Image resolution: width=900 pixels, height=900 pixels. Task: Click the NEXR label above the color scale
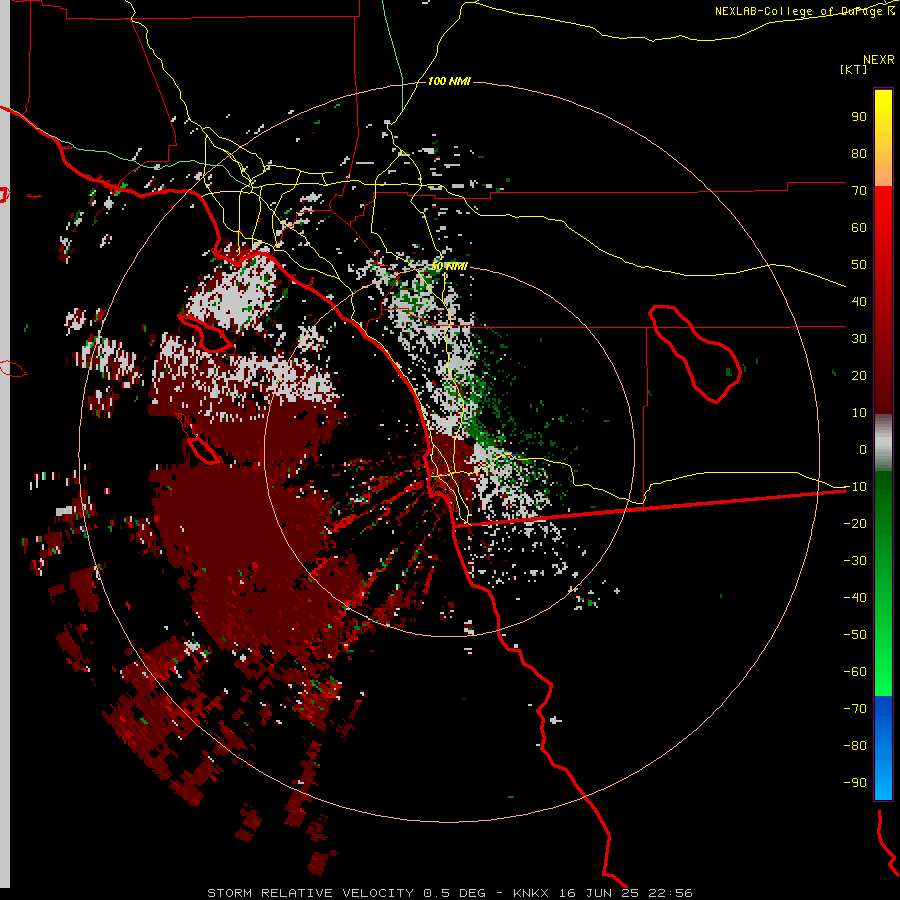[x=878, y=60]
